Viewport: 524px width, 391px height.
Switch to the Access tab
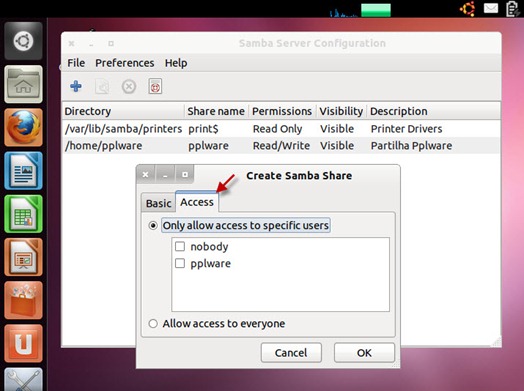[x=197, y=202]
